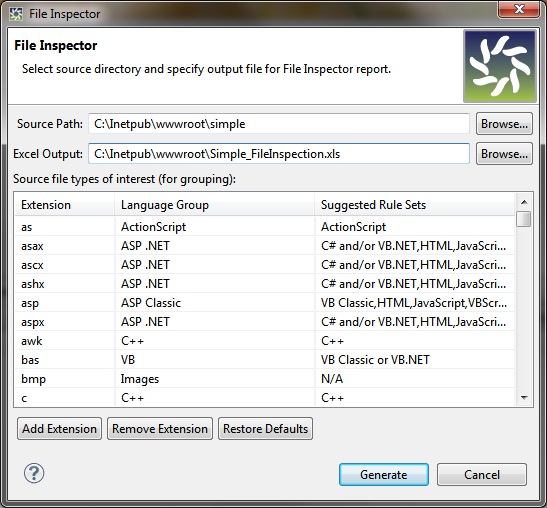Click the scroll down arrow in extensions table

click(524, 397)
